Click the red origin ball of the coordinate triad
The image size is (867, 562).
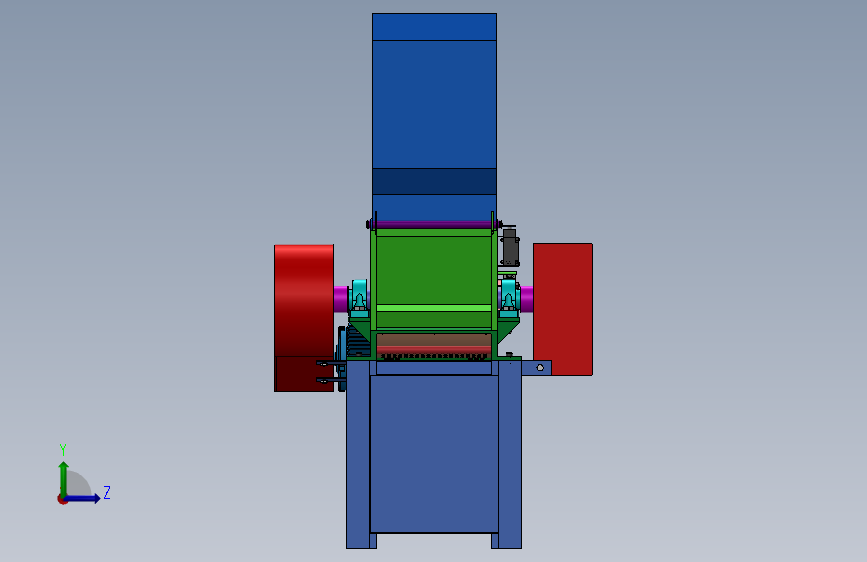62,499
